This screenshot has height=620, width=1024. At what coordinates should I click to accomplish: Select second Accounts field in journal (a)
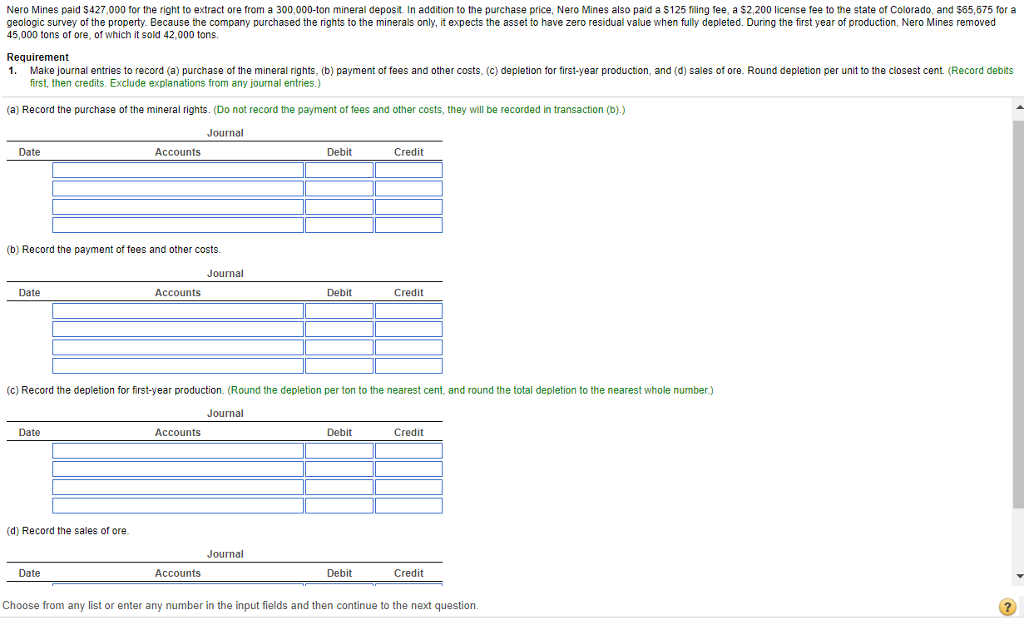coord(178,188)
